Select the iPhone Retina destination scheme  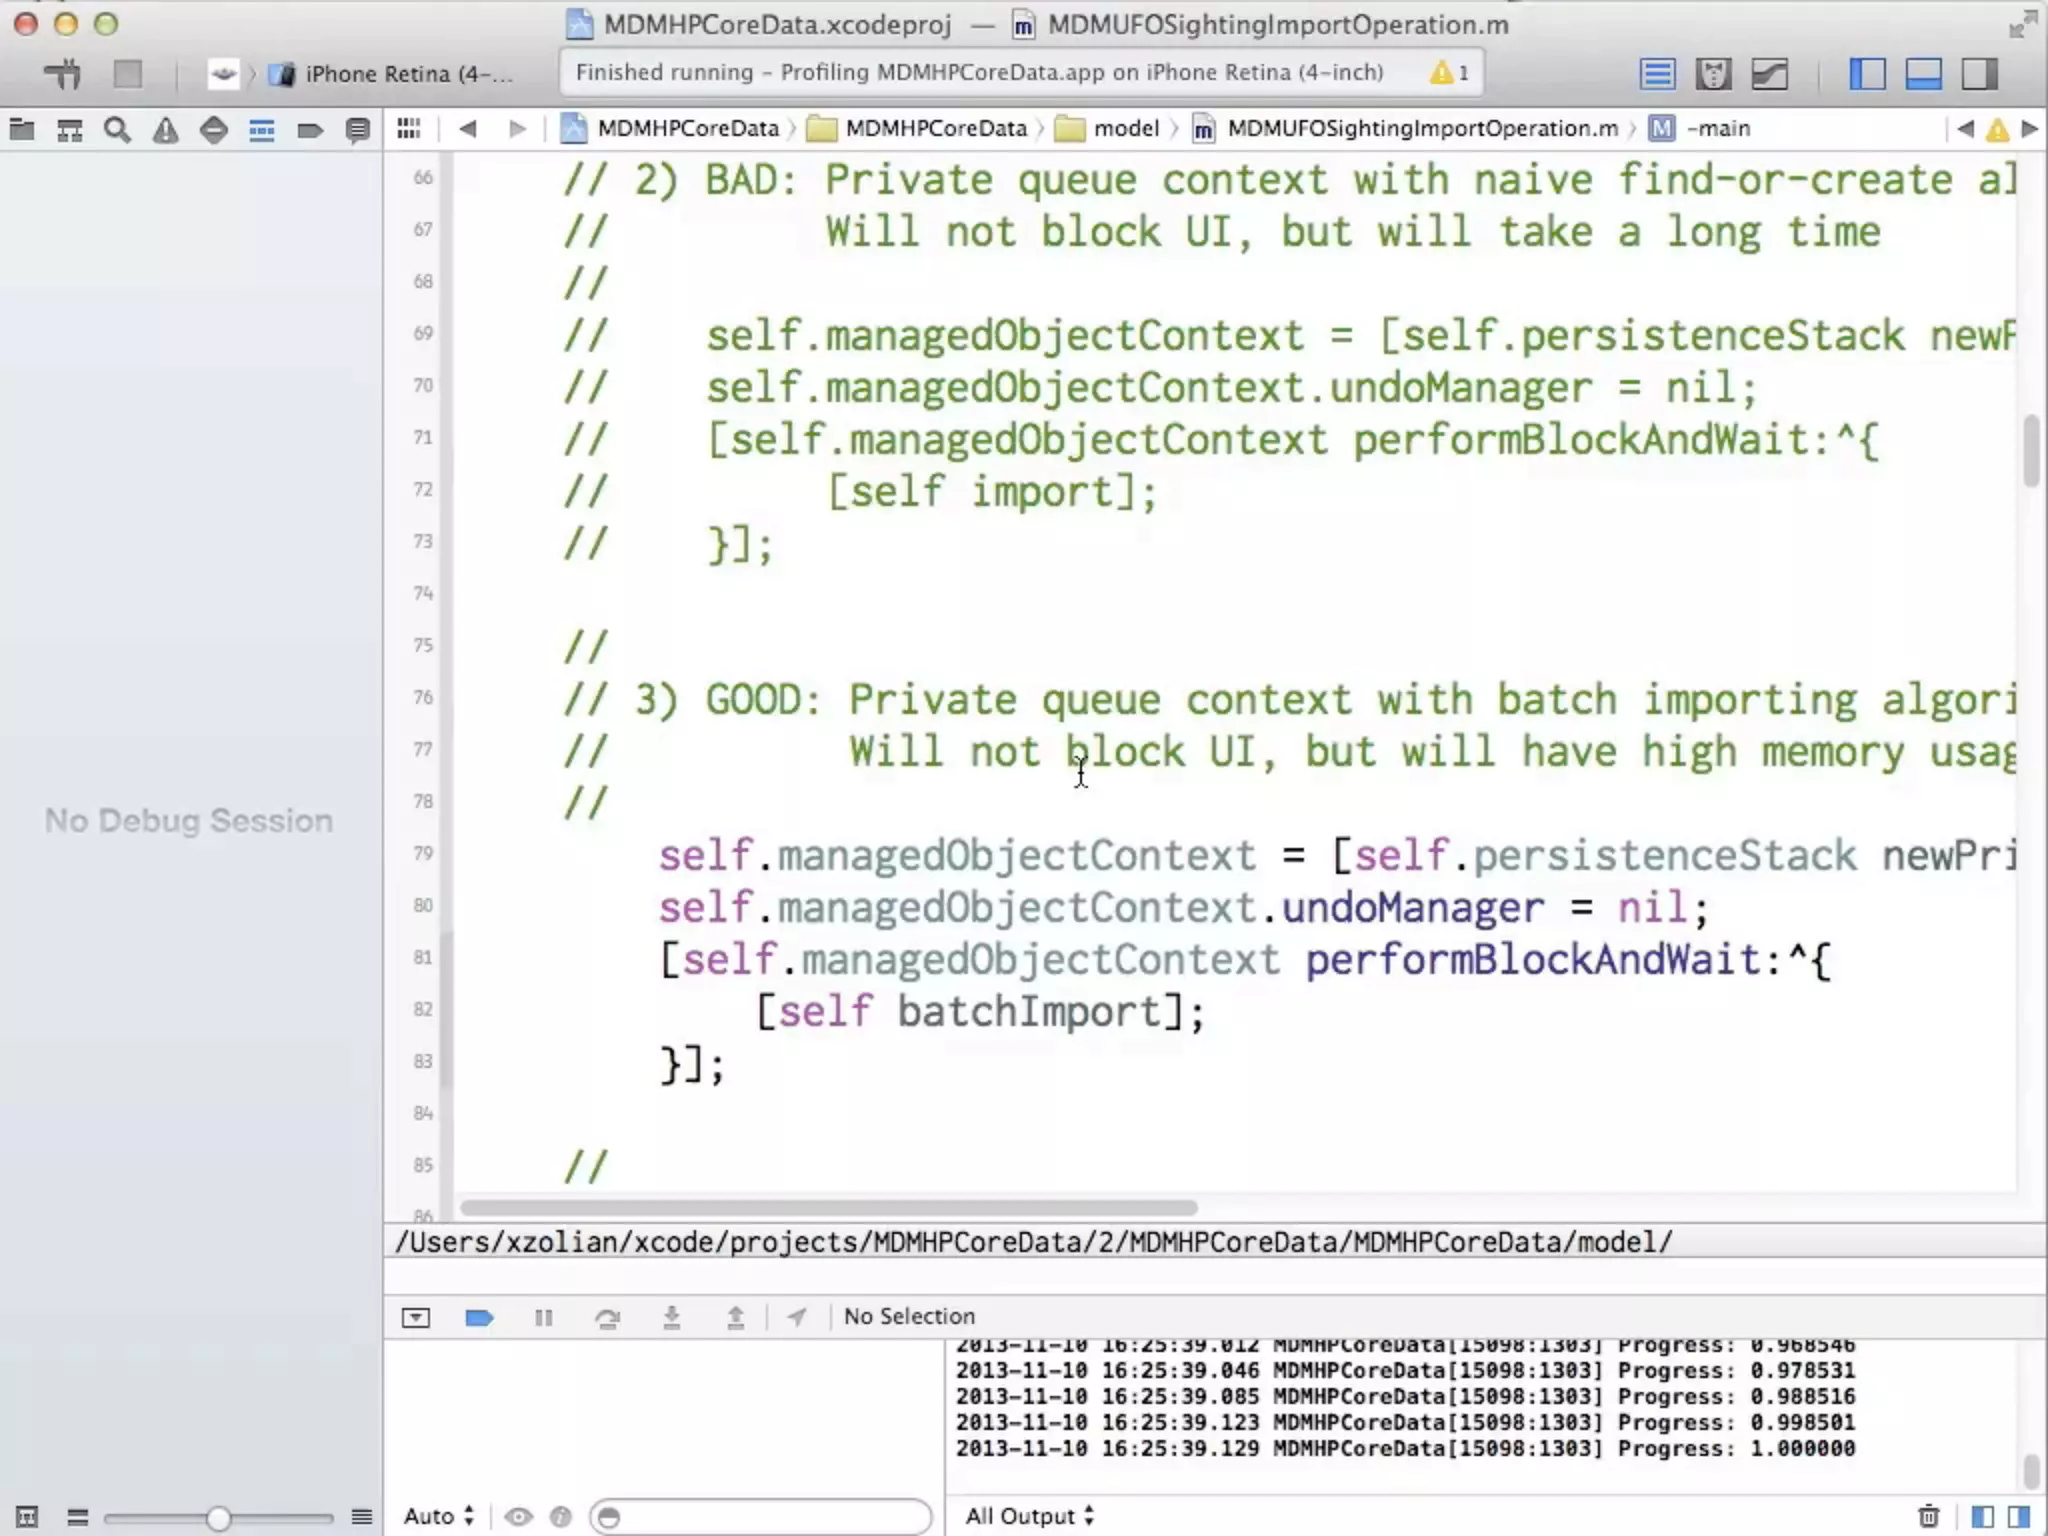[408, 74]
